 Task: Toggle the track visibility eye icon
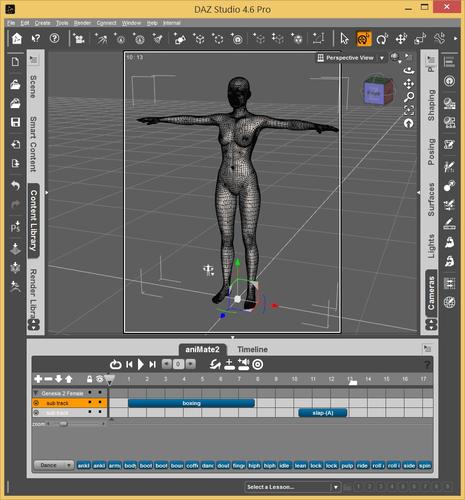[100, 379]
